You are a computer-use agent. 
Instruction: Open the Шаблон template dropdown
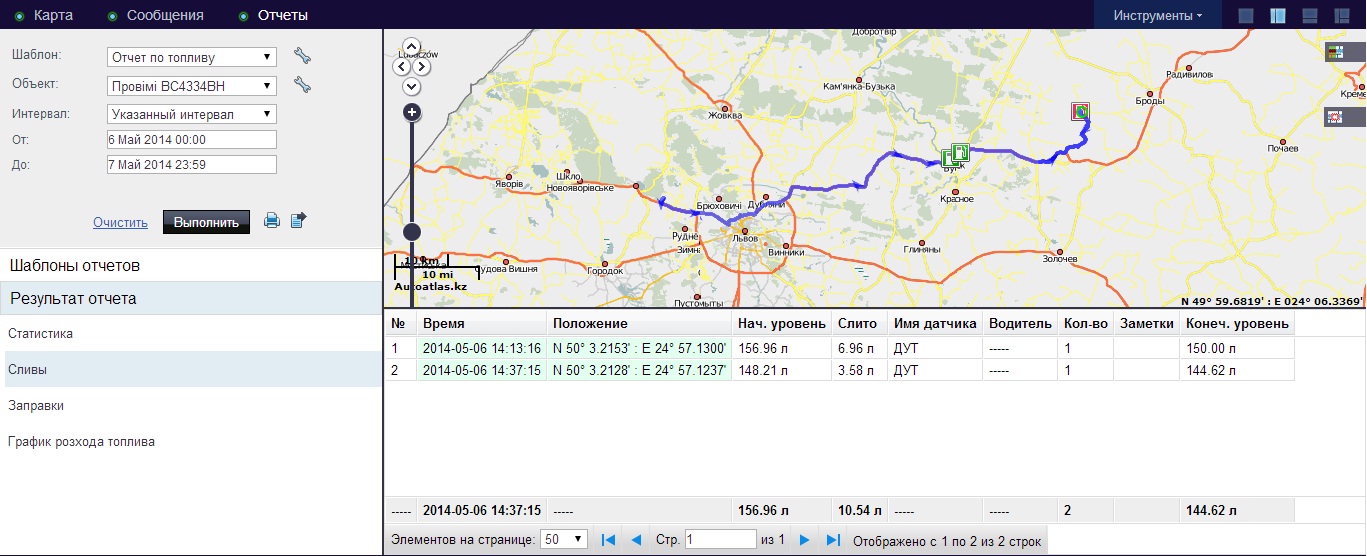coord(192,57)
